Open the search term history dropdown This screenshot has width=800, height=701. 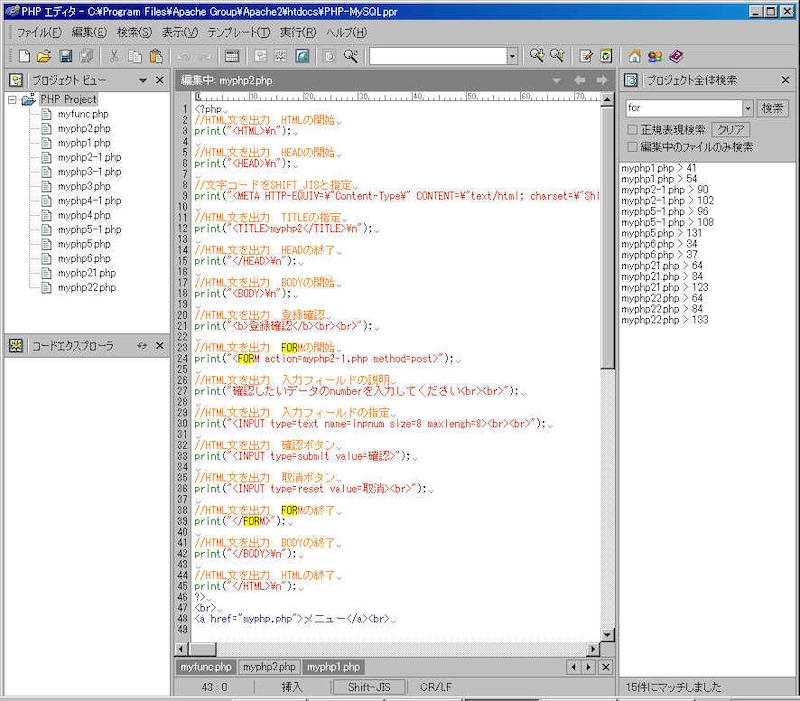(x=747, y=108)
